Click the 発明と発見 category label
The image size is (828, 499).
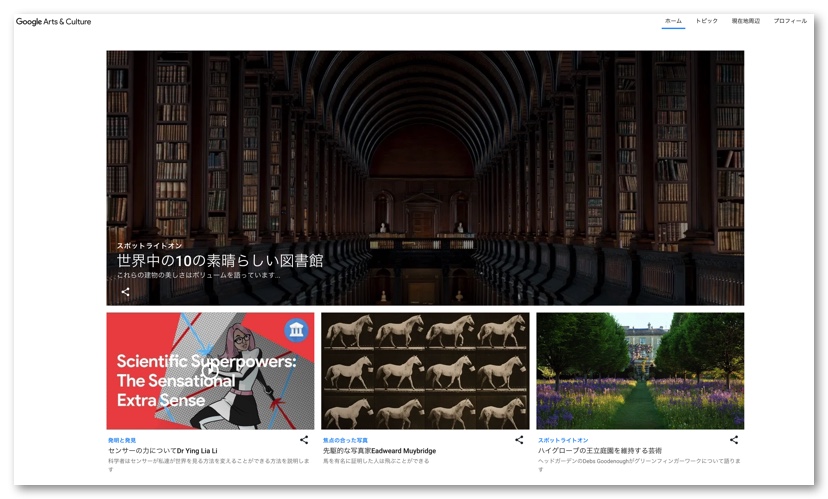tap(122, 440)
